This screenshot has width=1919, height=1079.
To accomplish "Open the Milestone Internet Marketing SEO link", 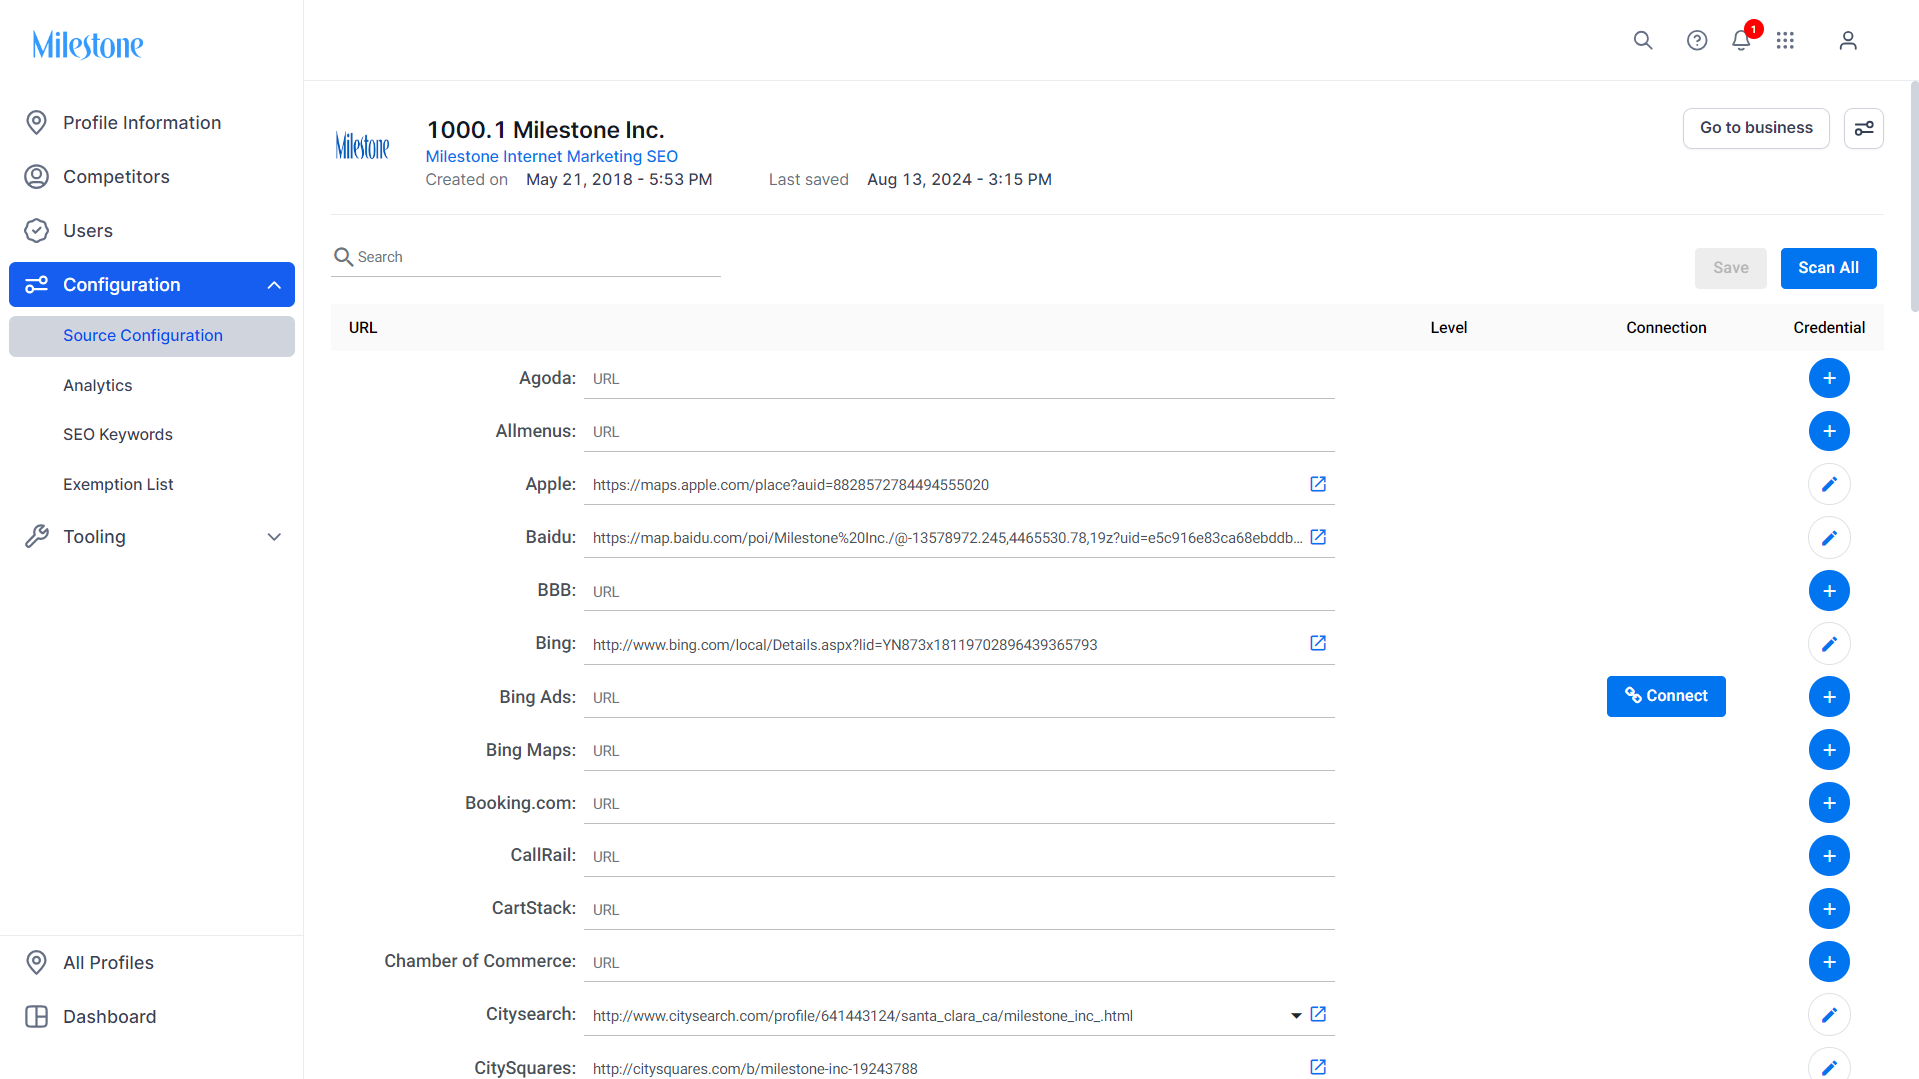I will pos(552,156).
